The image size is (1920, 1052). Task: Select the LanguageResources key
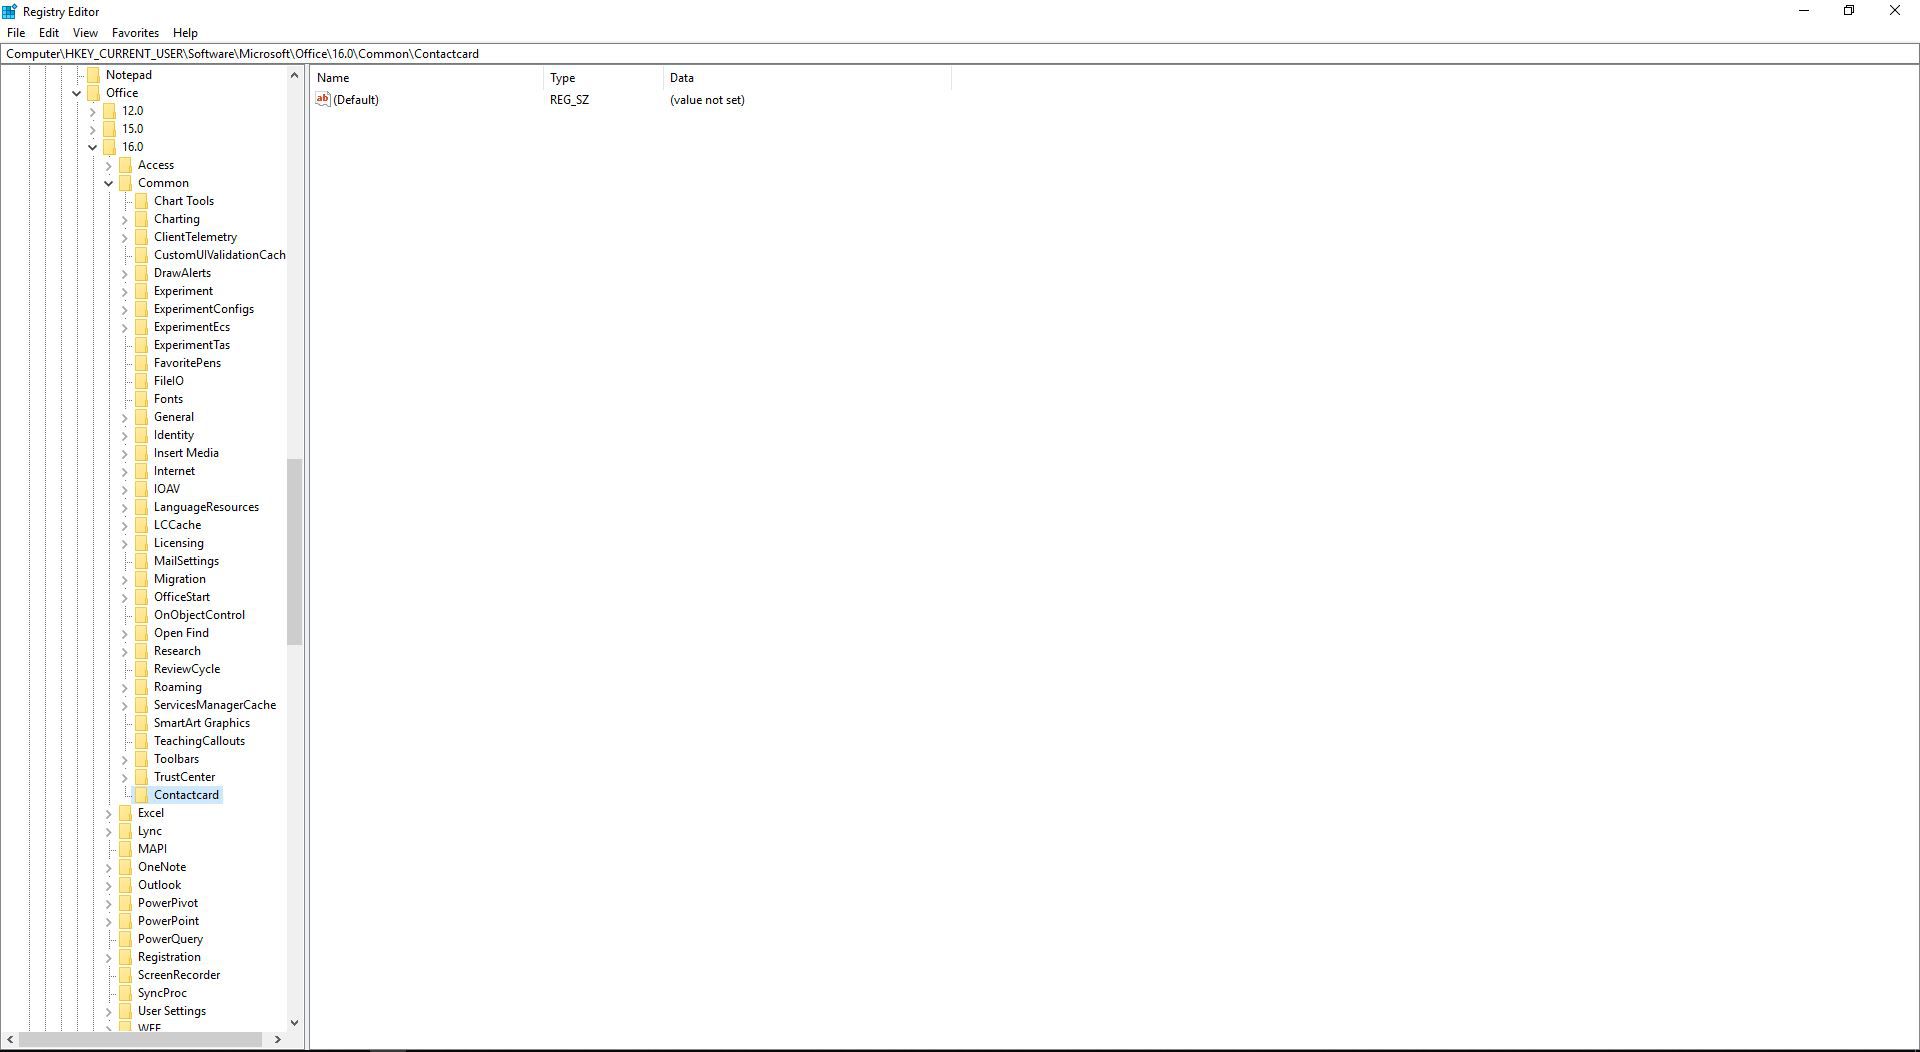(x=206, y=507)
